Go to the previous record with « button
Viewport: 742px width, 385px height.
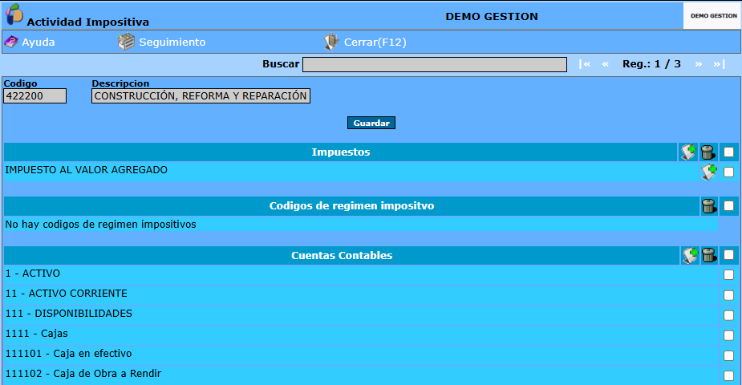tap(605, 64)
